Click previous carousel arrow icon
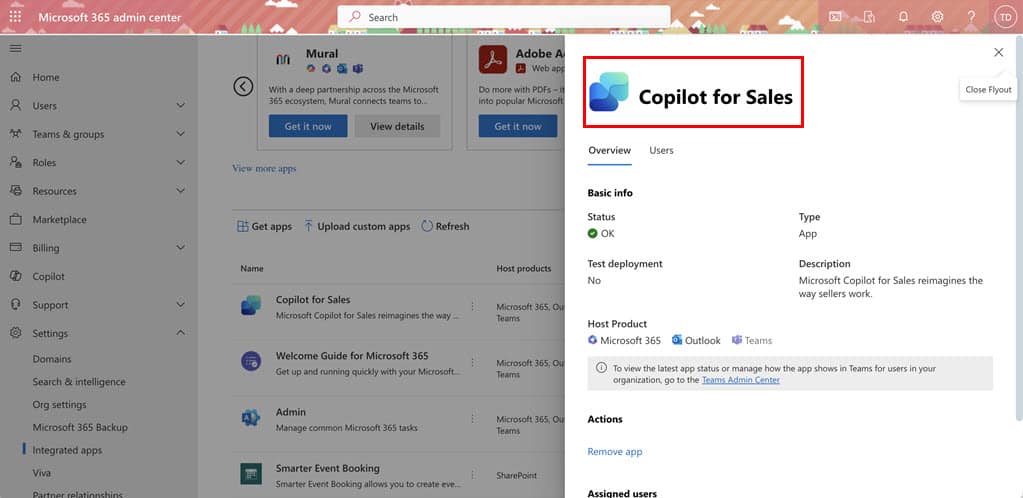This screenshot has width=1023, height=498. point(243,86)
